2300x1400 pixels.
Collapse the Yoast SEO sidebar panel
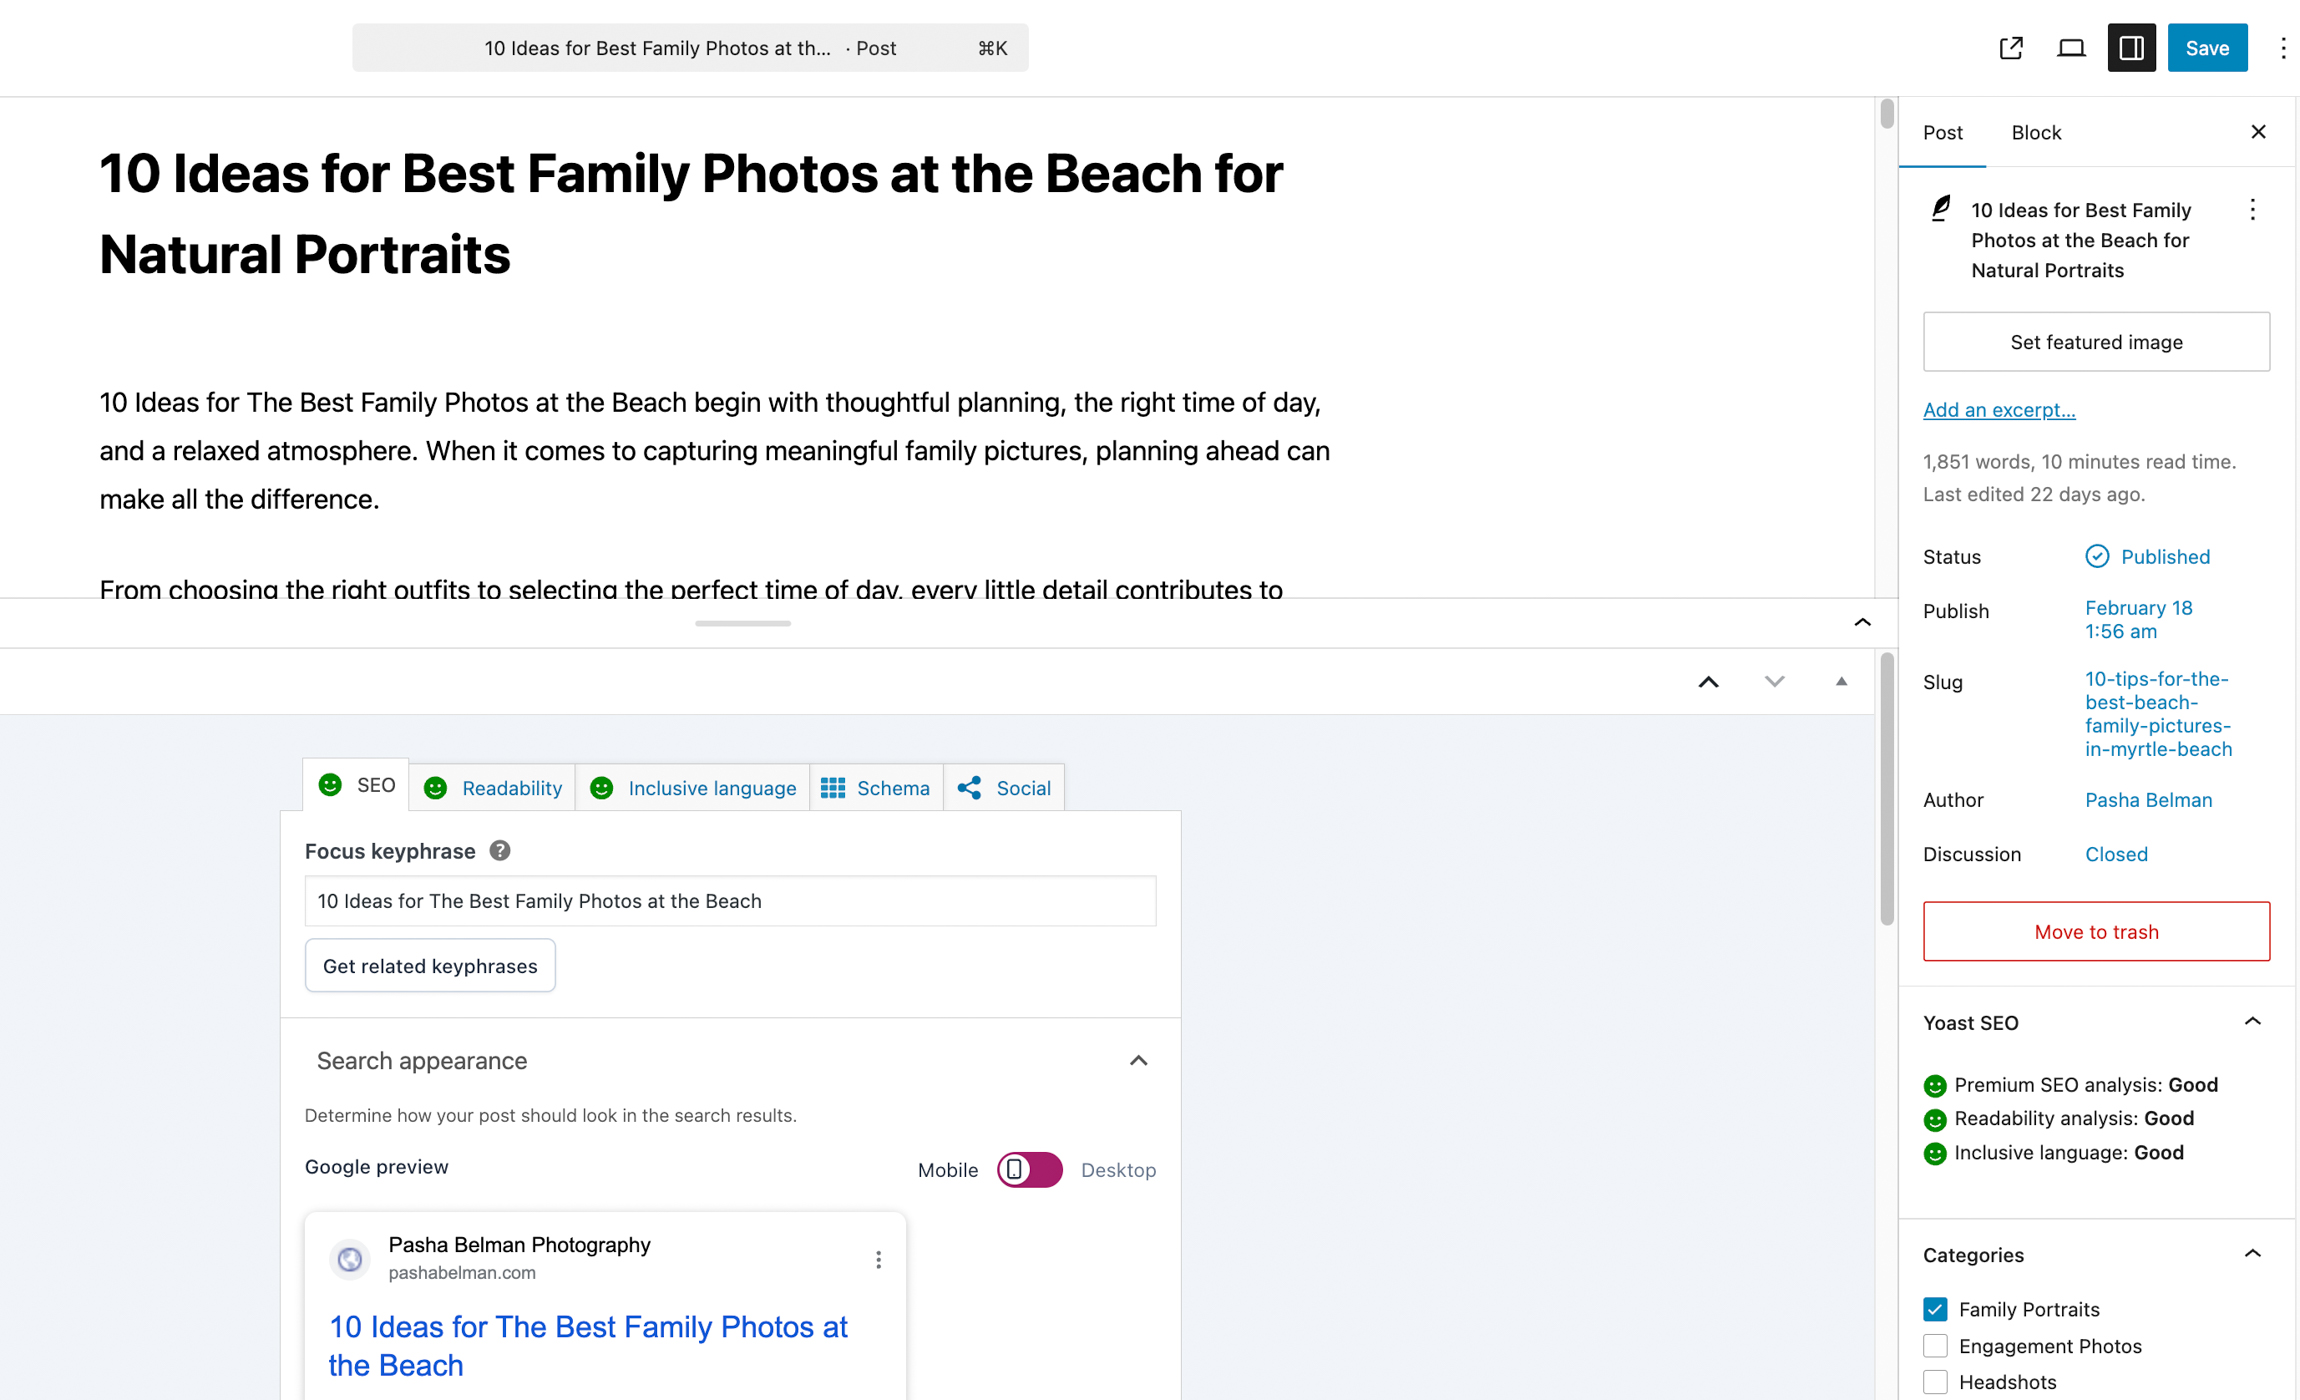(2252, 1021)
